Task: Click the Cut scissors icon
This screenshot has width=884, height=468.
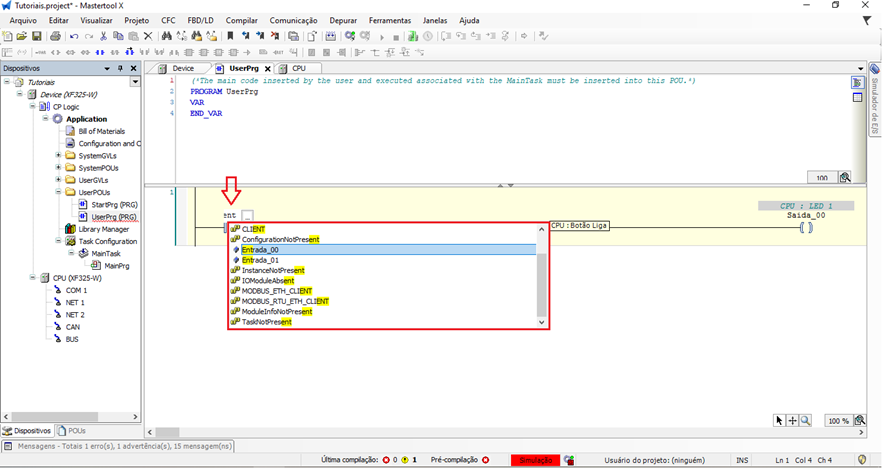Action: [x=104, y=37]
